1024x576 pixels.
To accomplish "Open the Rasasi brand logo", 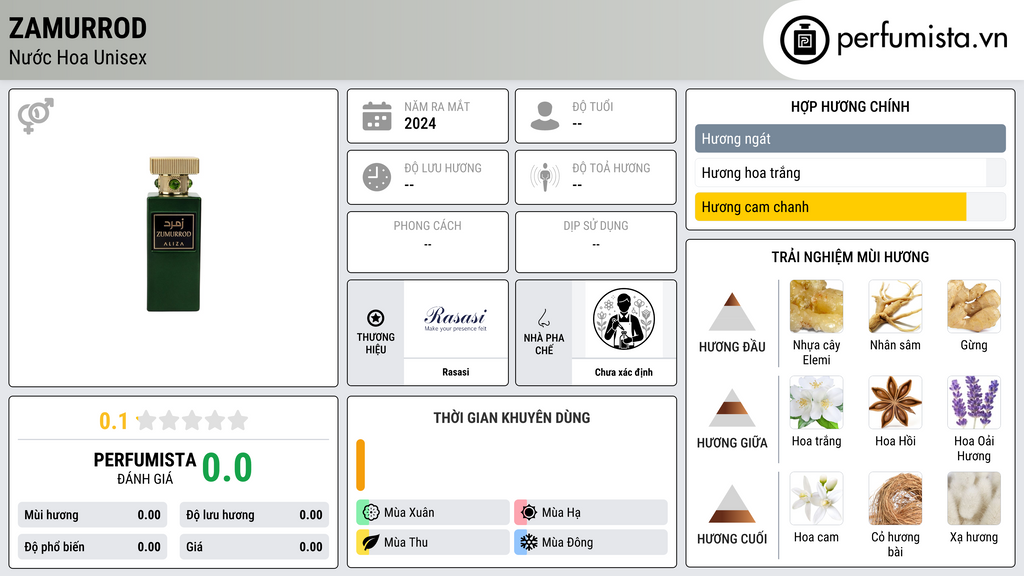I will point(456,319).
